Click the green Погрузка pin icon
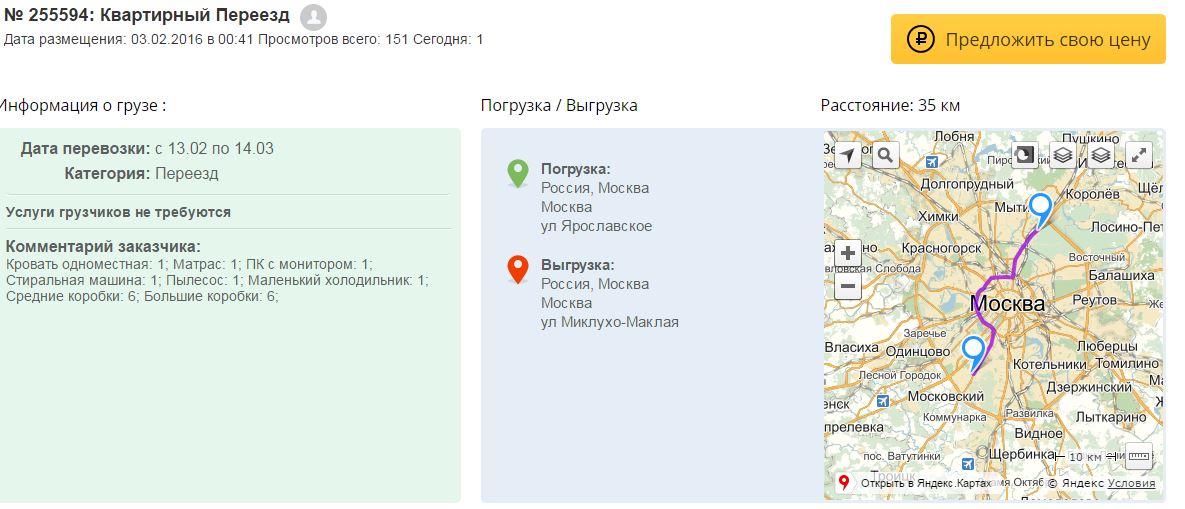This screenshot has height=509, width=1185. point(517,172)
